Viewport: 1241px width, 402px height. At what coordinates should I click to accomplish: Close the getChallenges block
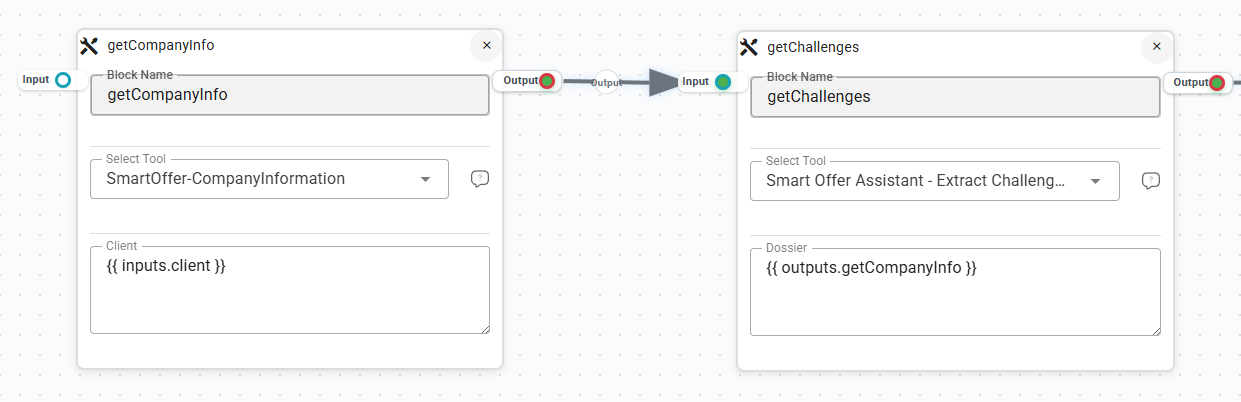click(1156, 46)
